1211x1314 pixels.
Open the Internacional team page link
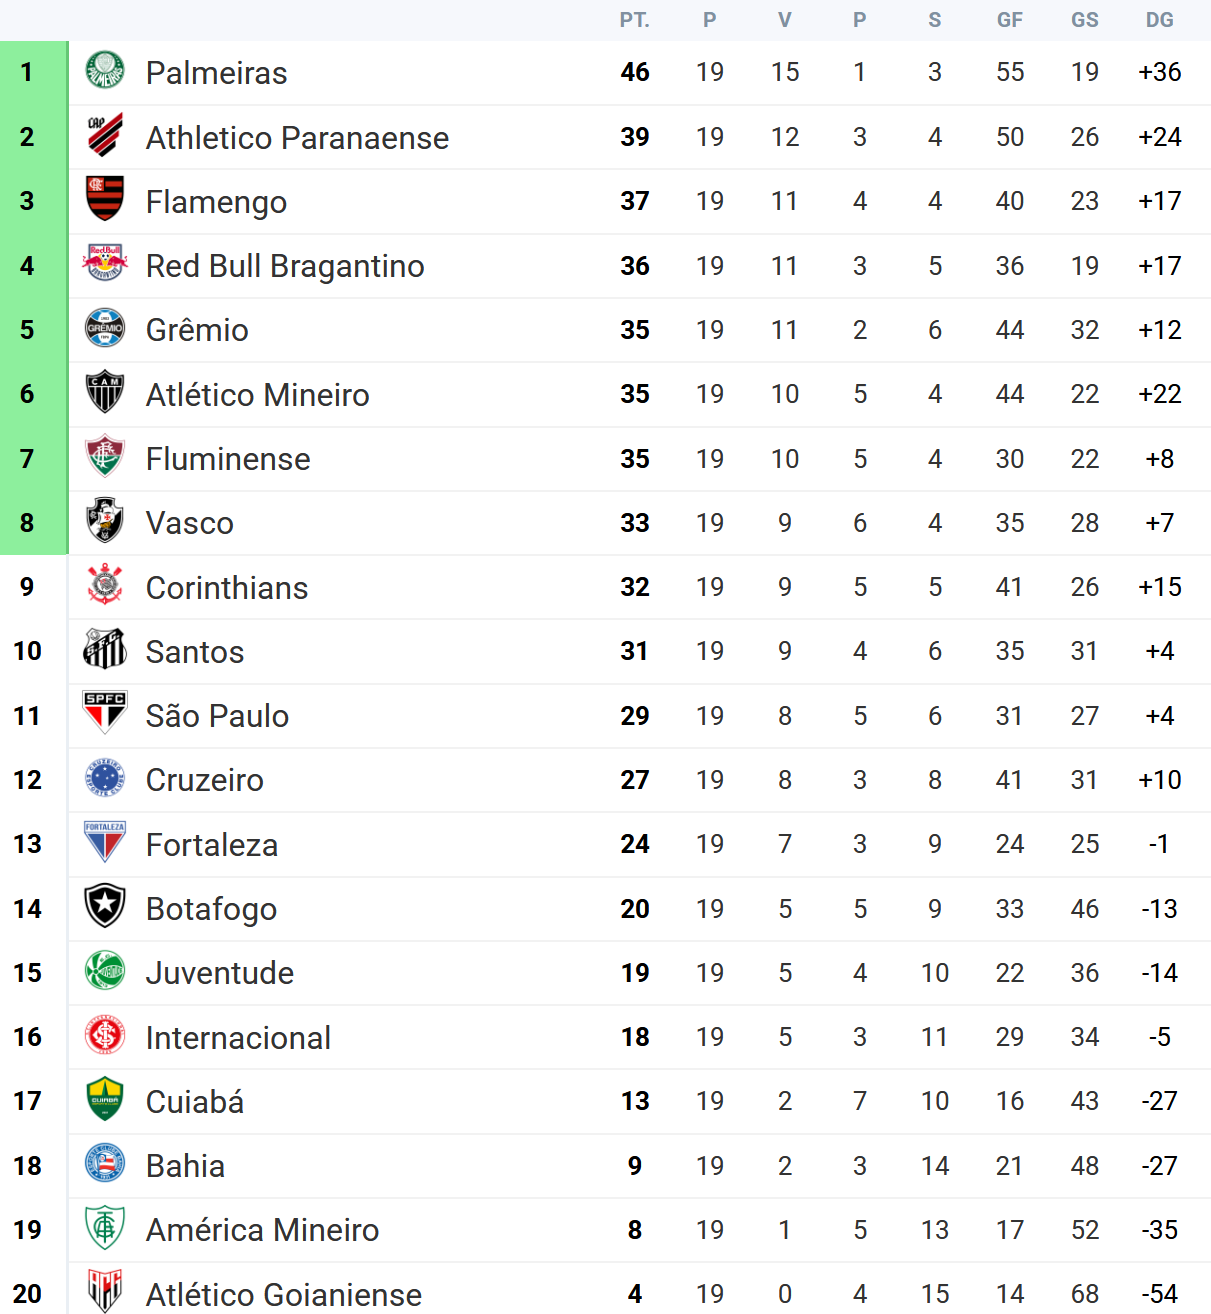pos(238,1038)
